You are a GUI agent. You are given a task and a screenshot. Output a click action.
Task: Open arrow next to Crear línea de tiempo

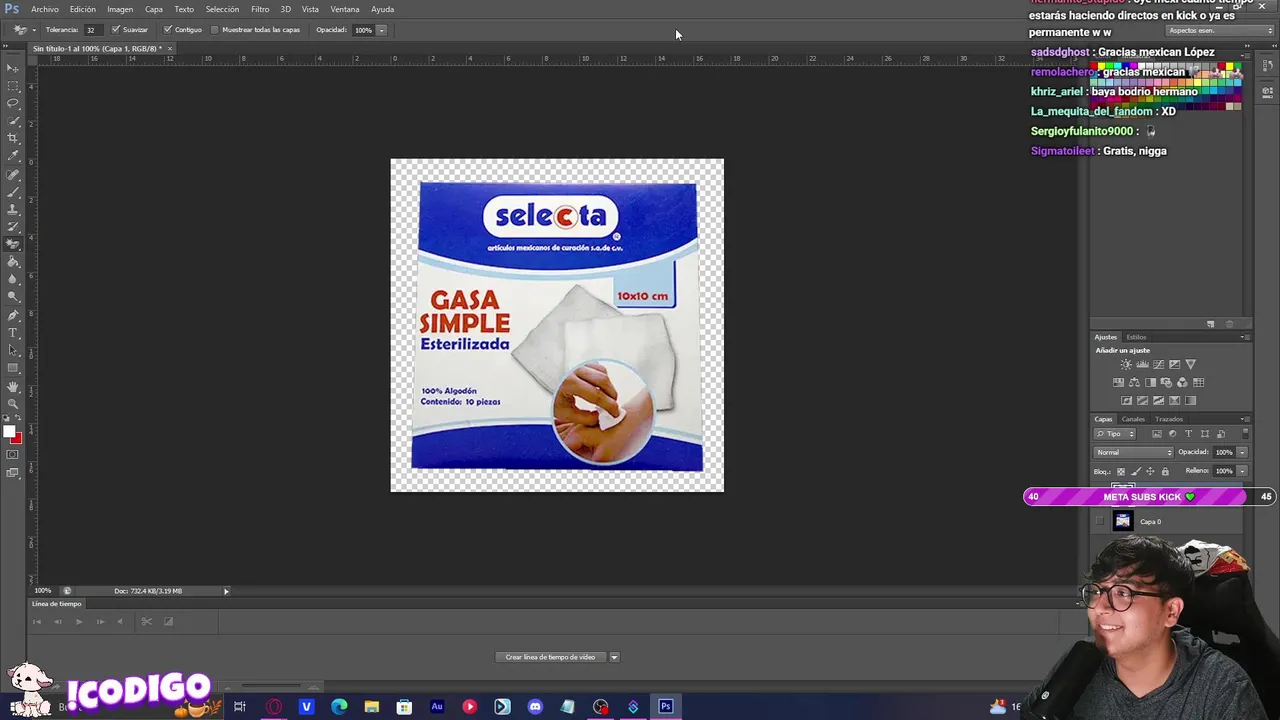click(614, 657)
